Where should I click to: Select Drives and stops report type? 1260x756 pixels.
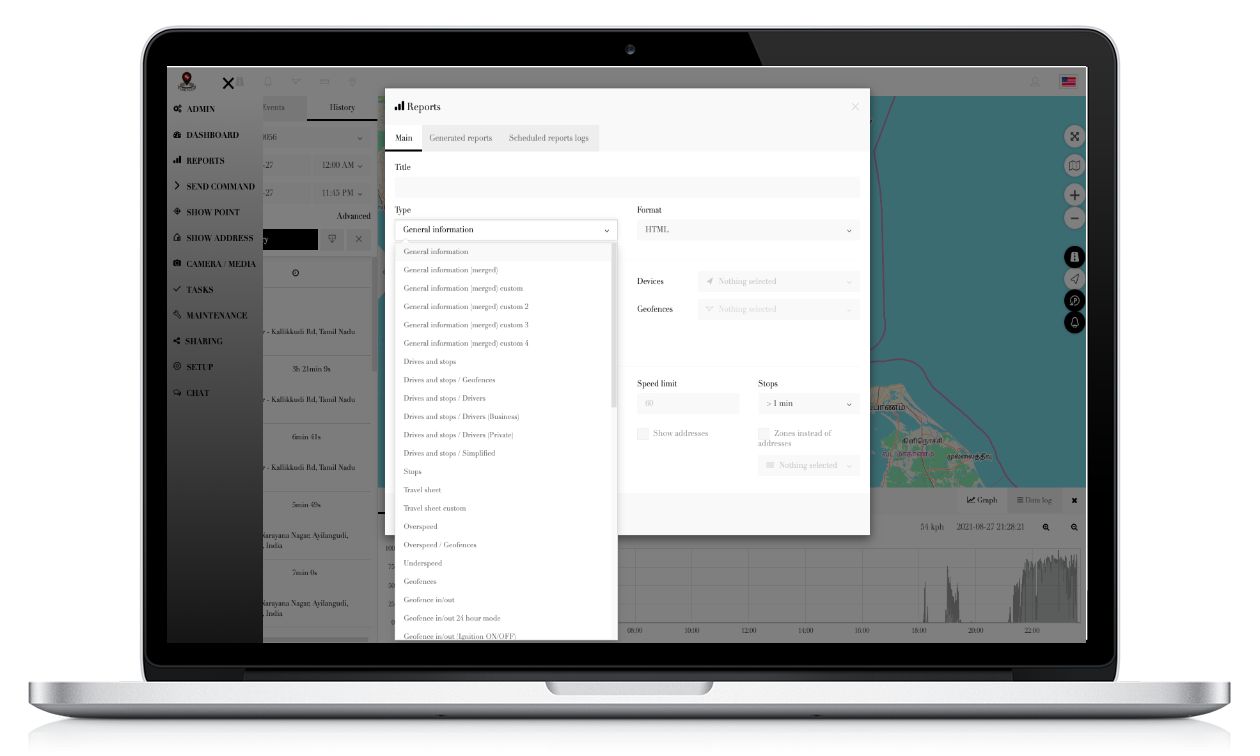pyautogui.click(x=430, y=362)
